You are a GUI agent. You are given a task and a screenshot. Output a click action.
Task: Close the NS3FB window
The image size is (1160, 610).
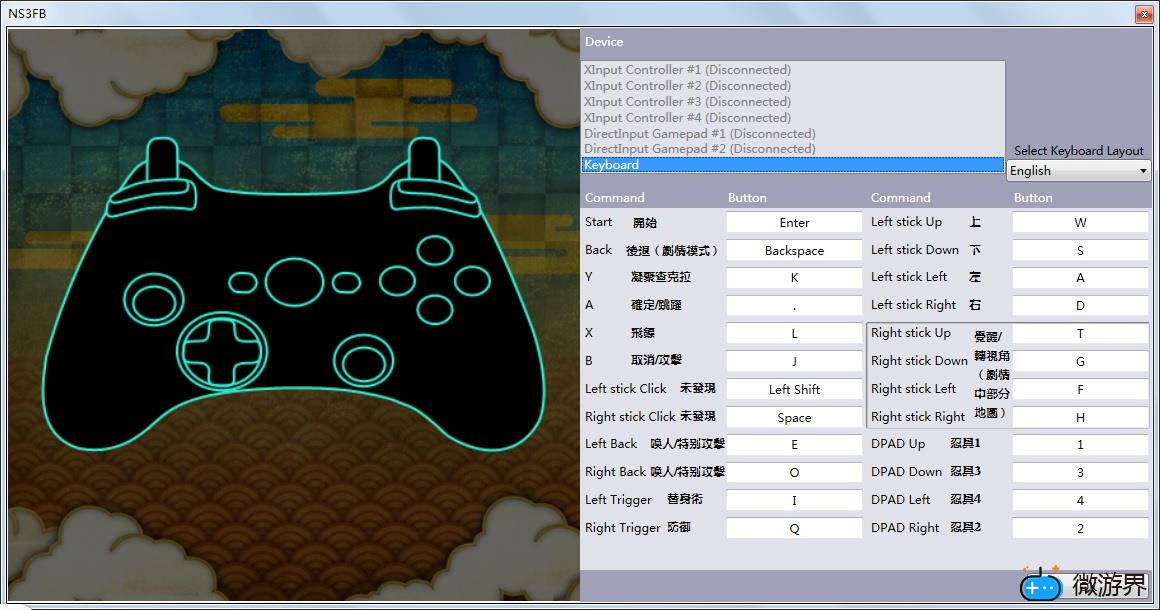1143,14
